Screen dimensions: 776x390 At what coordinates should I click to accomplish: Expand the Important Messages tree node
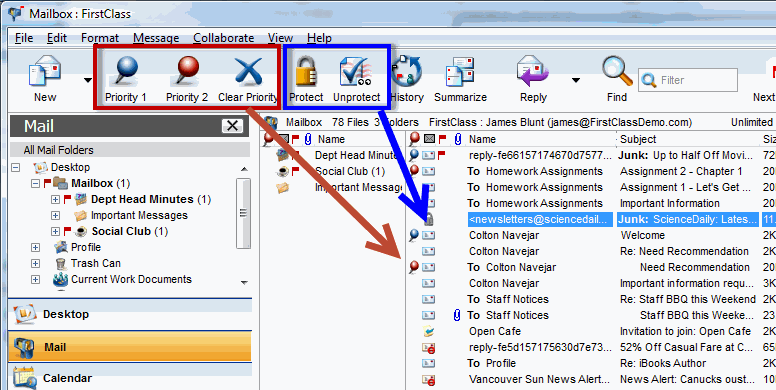point(55,215)
